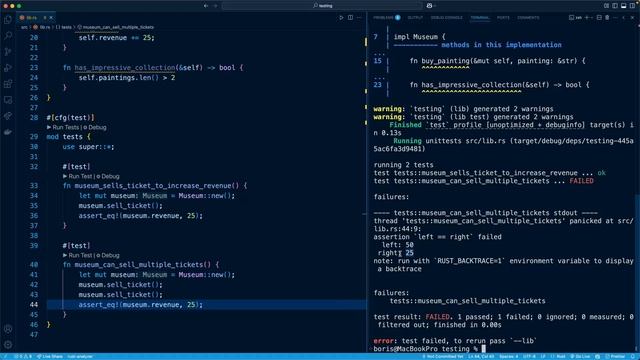Go forward with navigation arrow
Image resolution: width=640 pixels, height=360 pixels.
216,6
